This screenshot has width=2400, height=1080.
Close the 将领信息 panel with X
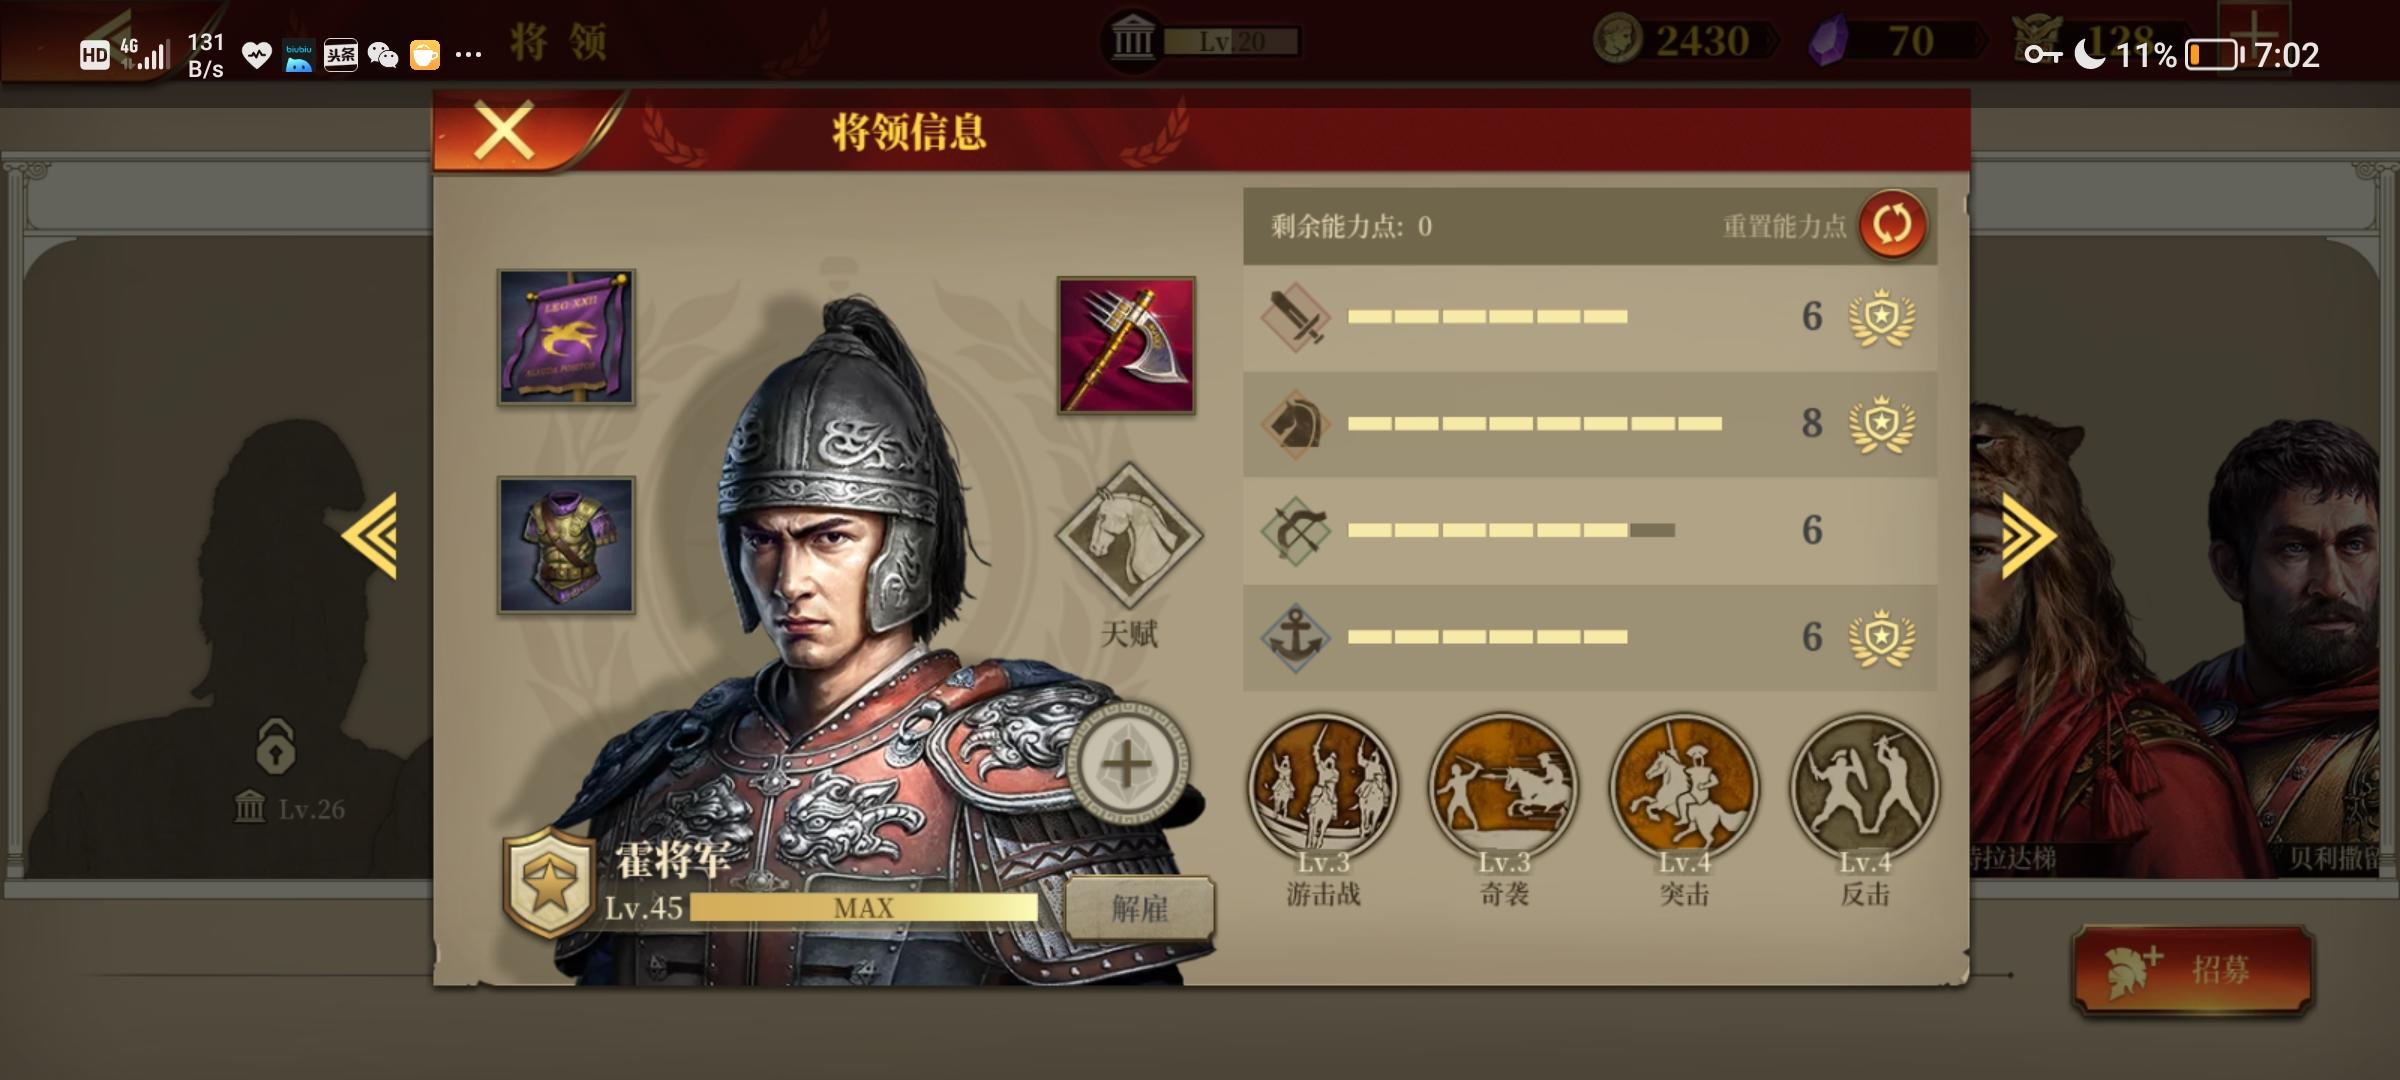point(504,131)
